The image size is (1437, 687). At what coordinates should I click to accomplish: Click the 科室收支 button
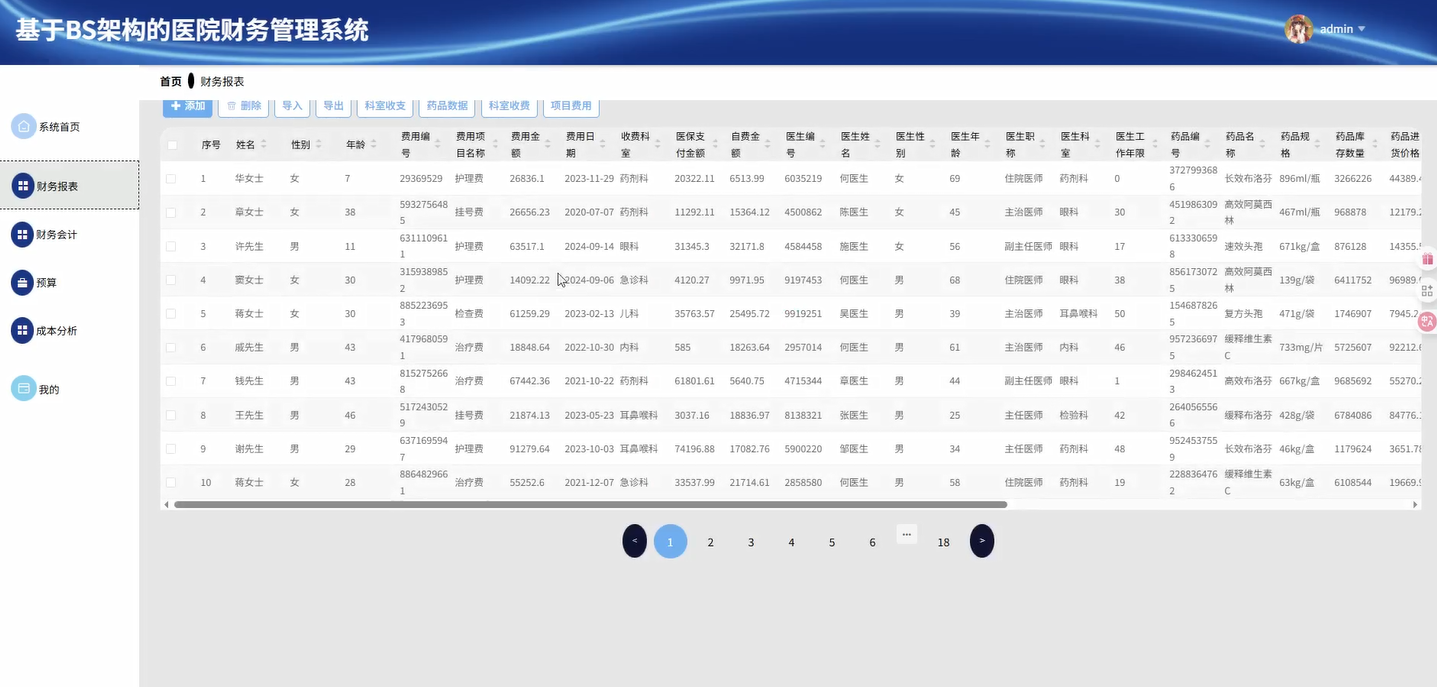click(385, 106)
